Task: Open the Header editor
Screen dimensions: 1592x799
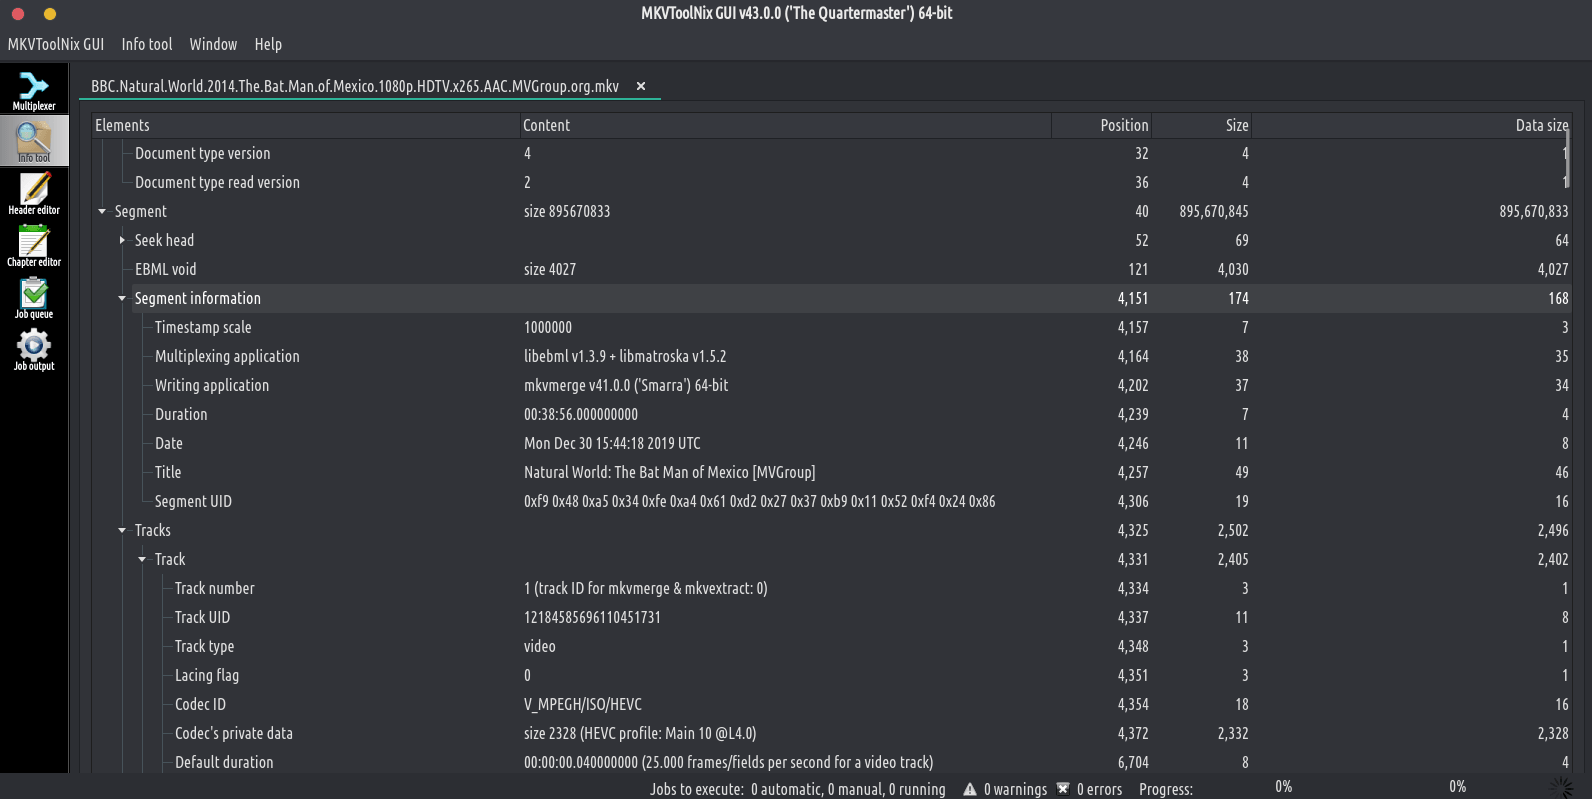Action: (34, 194)
